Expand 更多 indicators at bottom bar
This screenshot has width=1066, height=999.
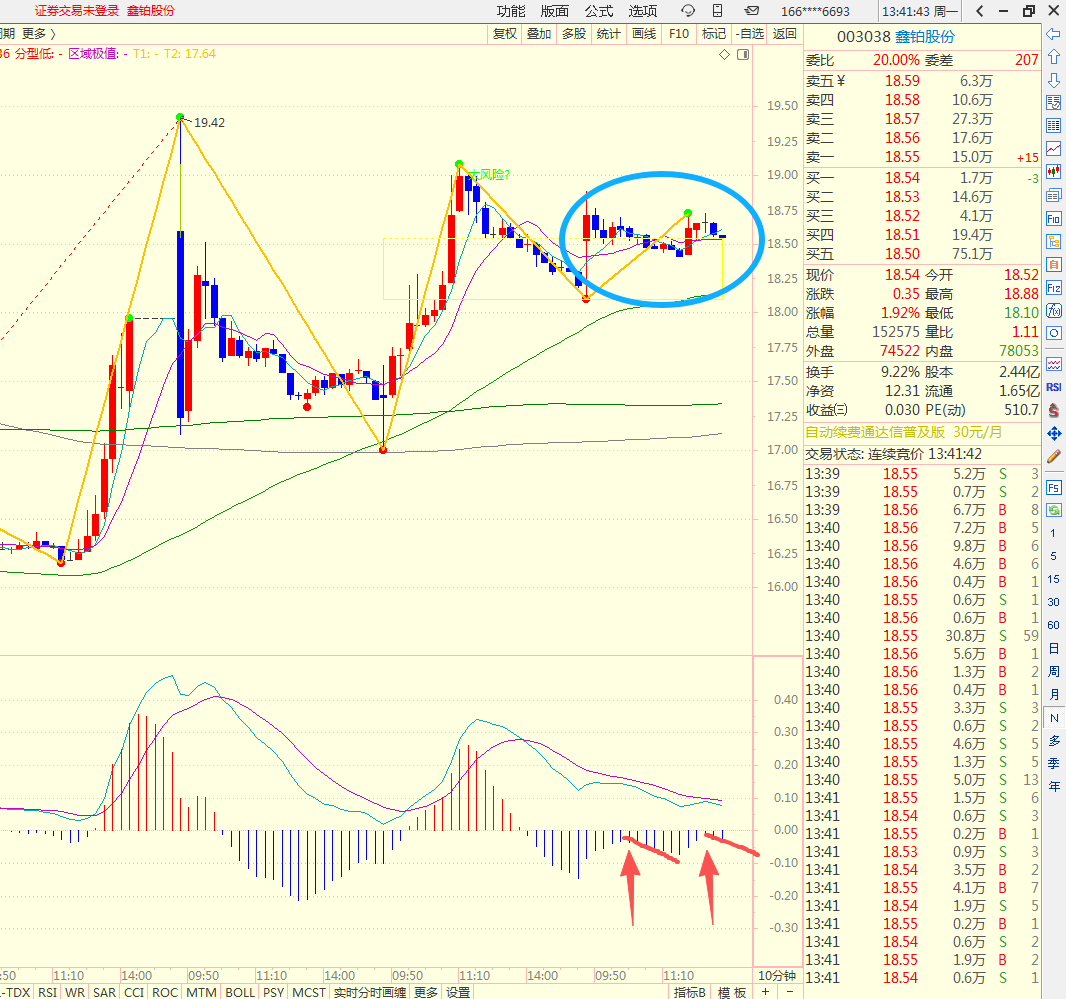point(426,992)
